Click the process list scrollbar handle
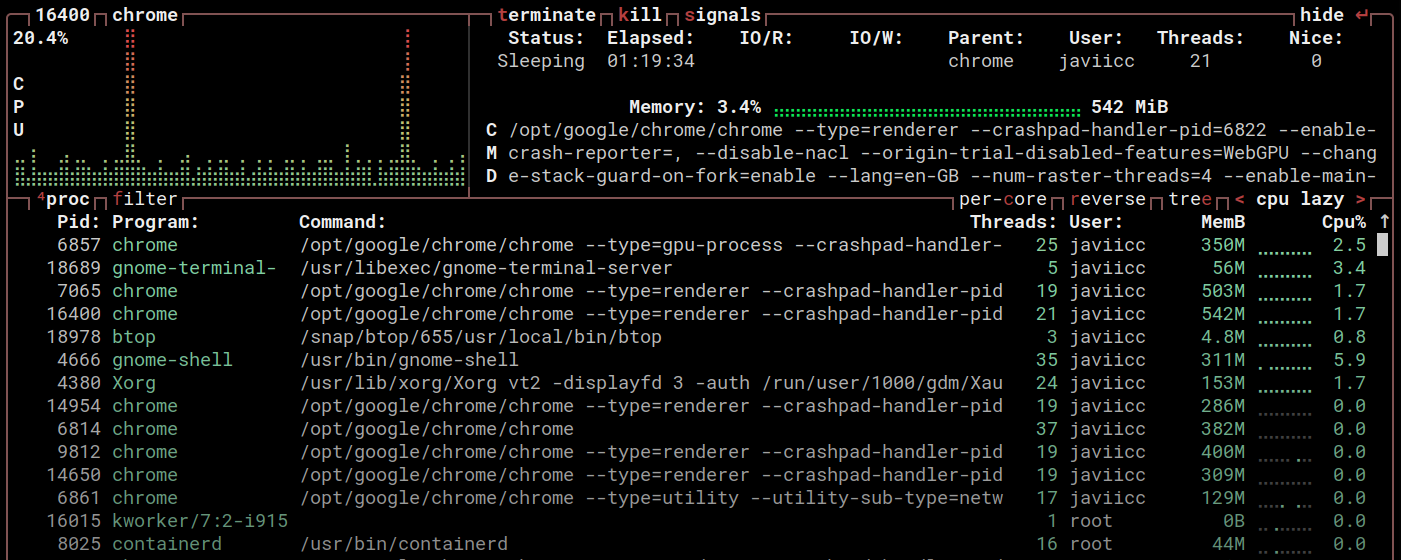This screenshot has height=560, width=1401. click(x=1383, y=245)
